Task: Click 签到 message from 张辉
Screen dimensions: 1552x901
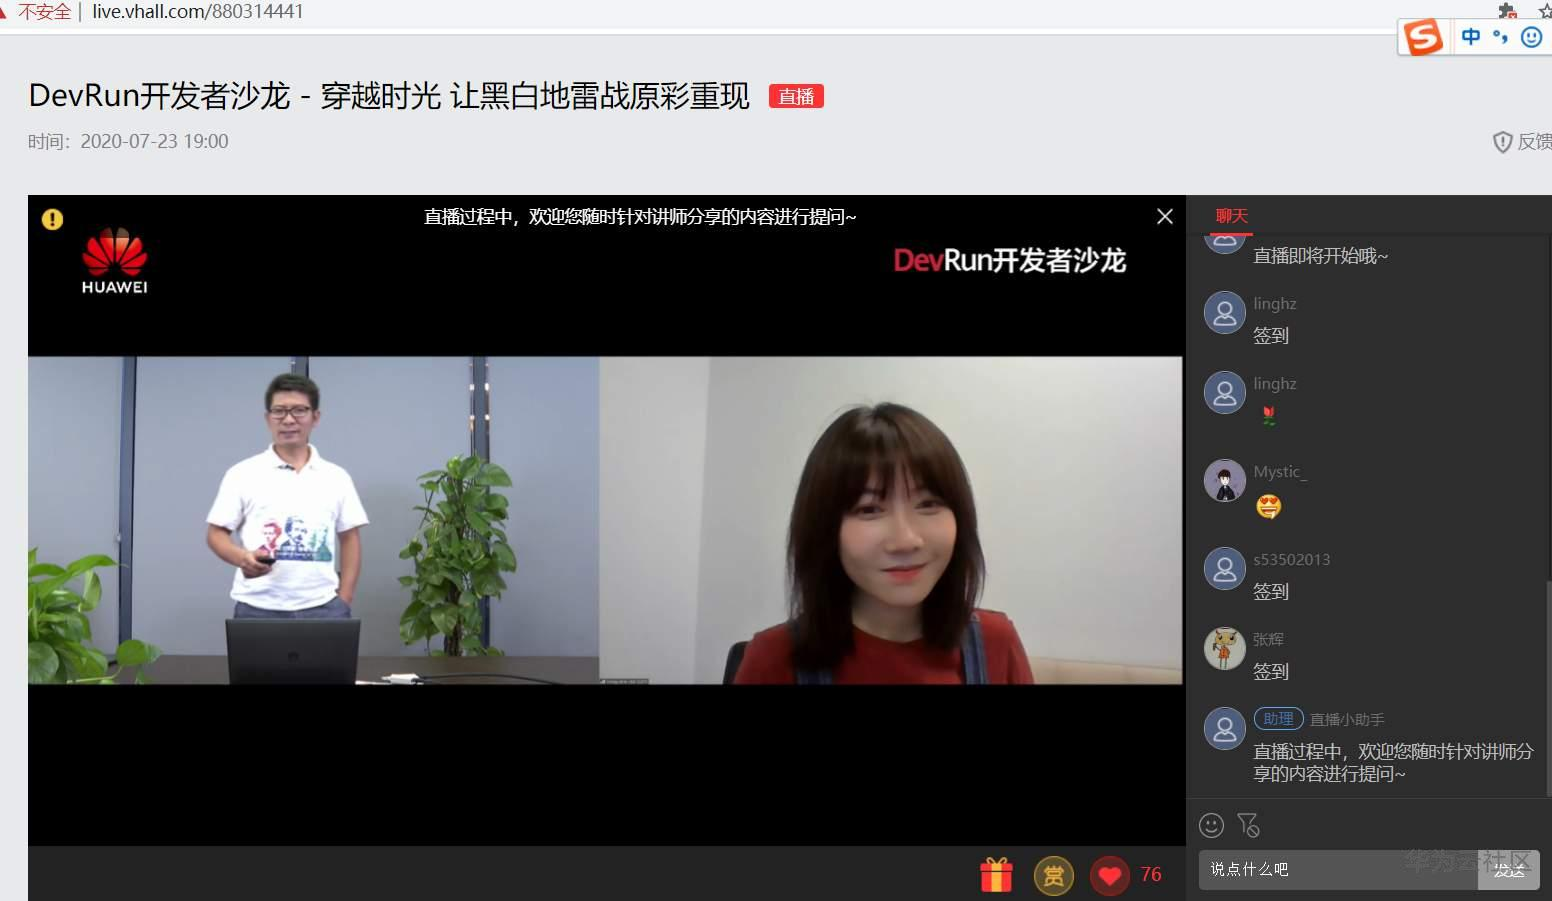Action: click(1271, 672)
